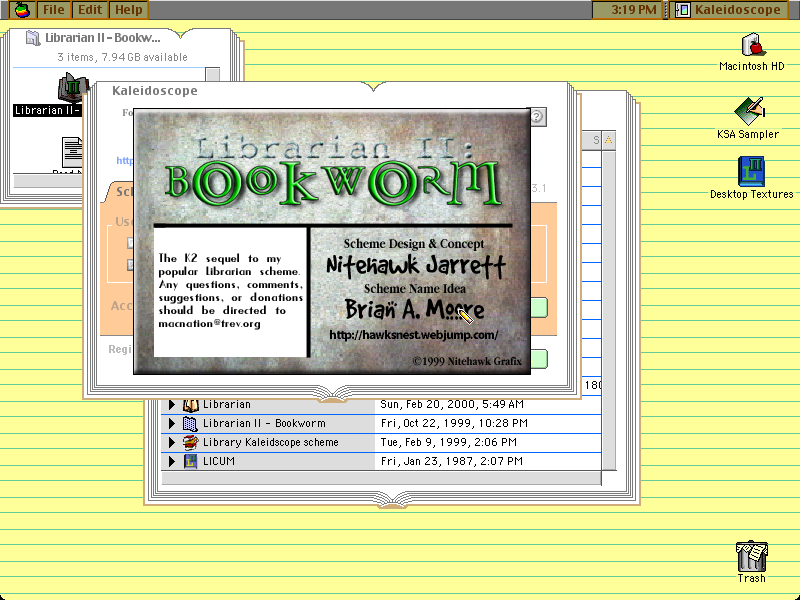The image size is (800, 600).
Task: Click the Brian A. Moore credit name
Action: pyautogui.click(x=414, y=310)
